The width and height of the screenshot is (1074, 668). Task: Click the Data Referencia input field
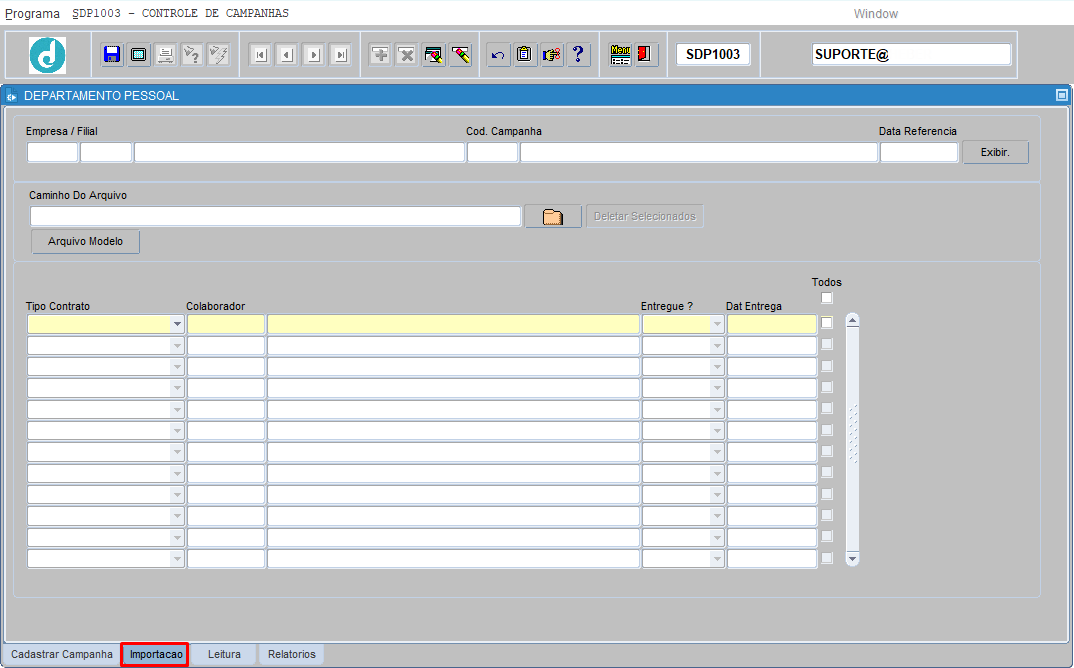click(919, 152)
